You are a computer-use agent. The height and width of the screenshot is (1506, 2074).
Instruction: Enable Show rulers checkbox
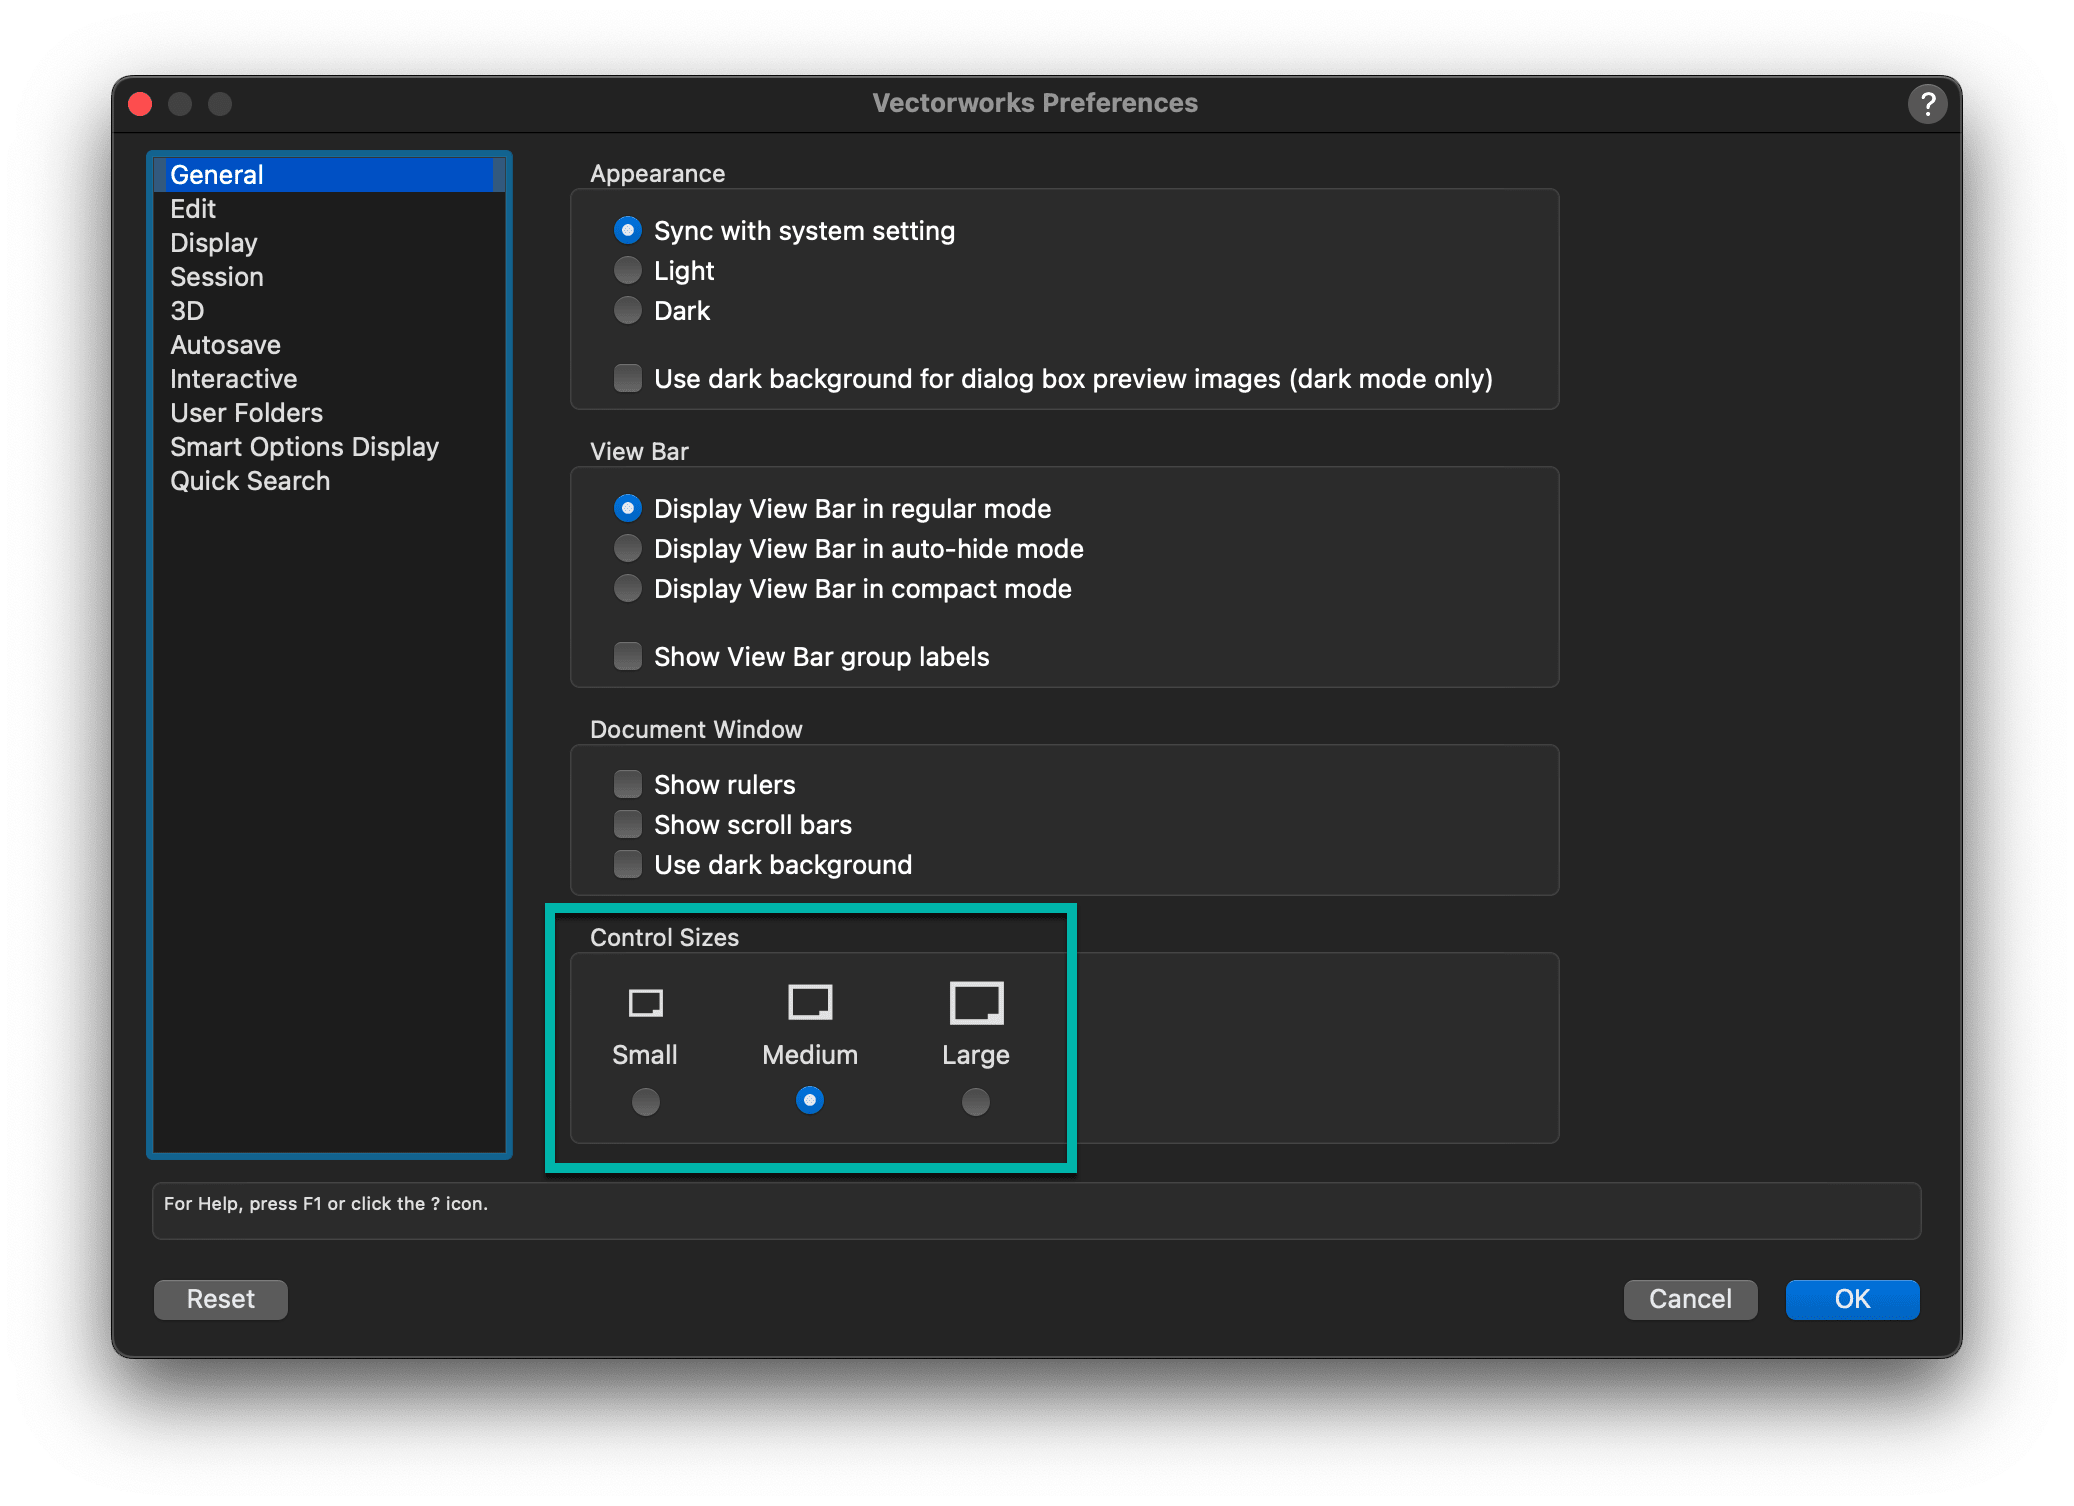point(628,785)
